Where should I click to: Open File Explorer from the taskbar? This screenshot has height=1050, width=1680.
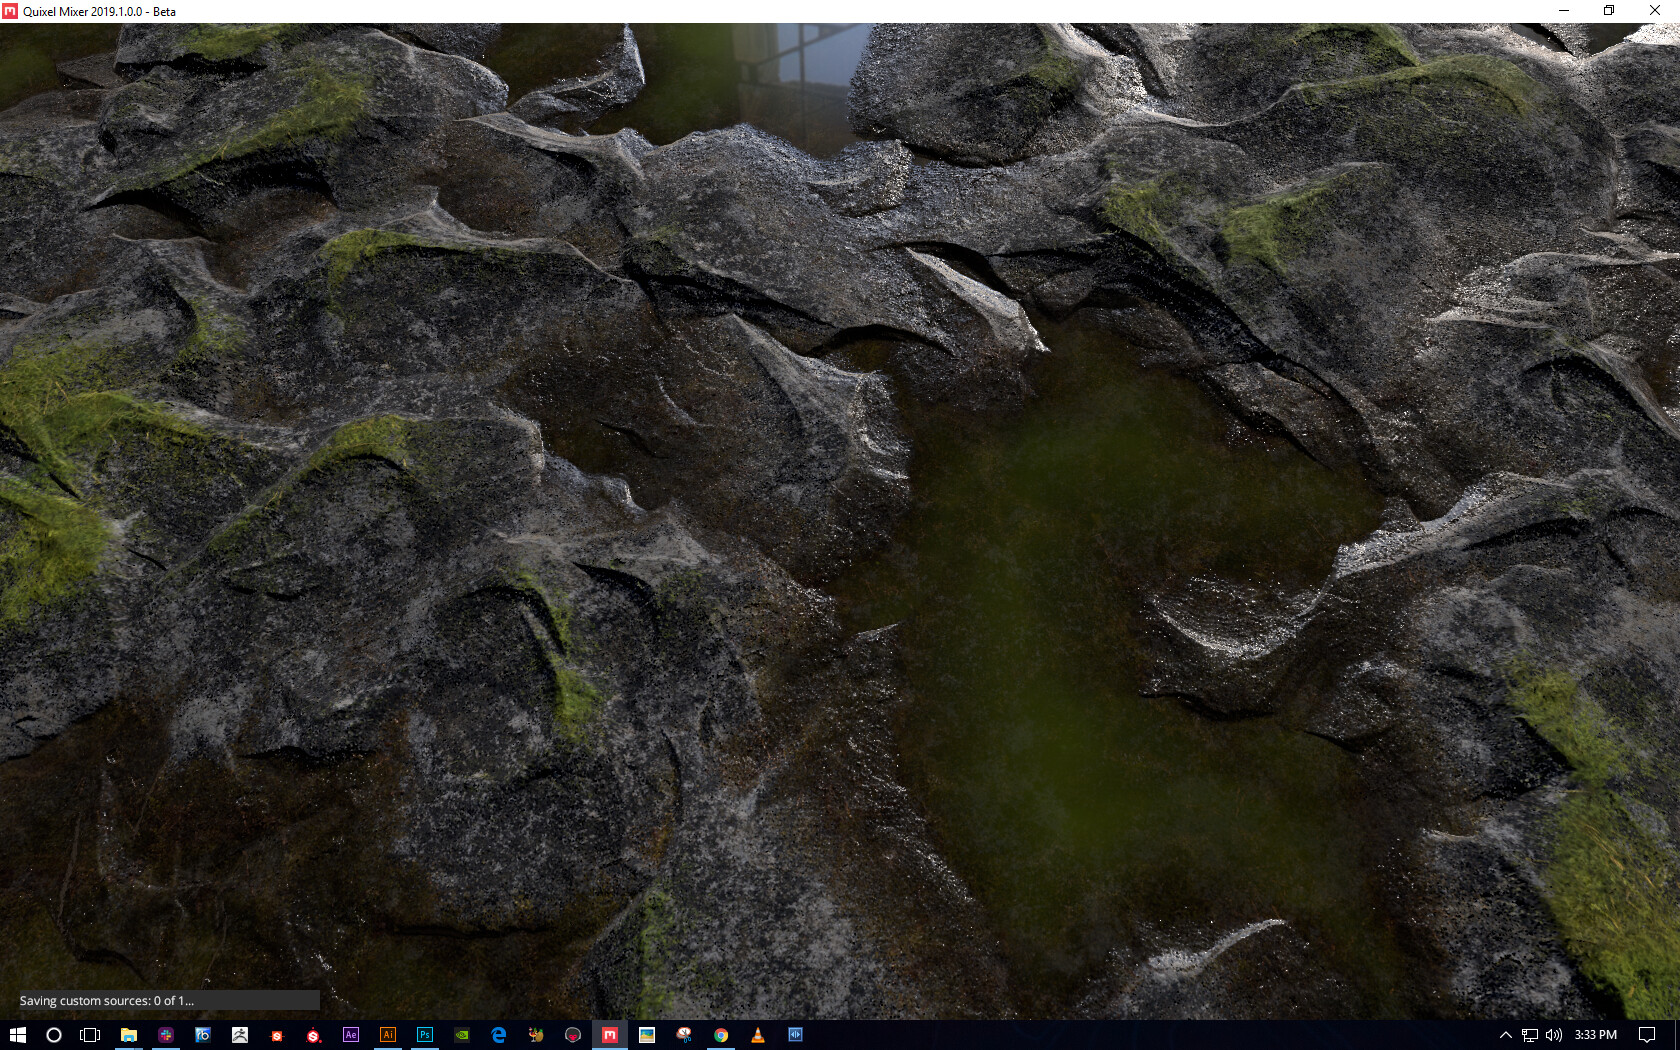pos(127,1035)
